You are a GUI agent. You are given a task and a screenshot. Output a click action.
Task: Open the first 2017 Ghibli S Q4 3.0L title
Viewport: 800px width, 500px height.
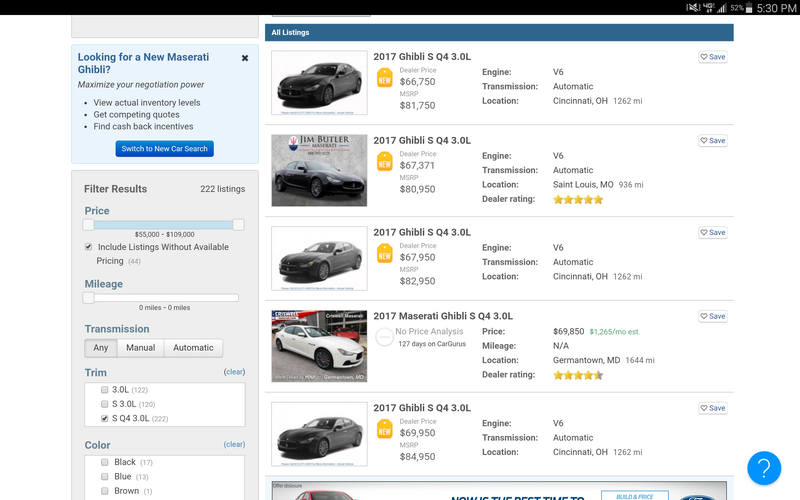422,57
